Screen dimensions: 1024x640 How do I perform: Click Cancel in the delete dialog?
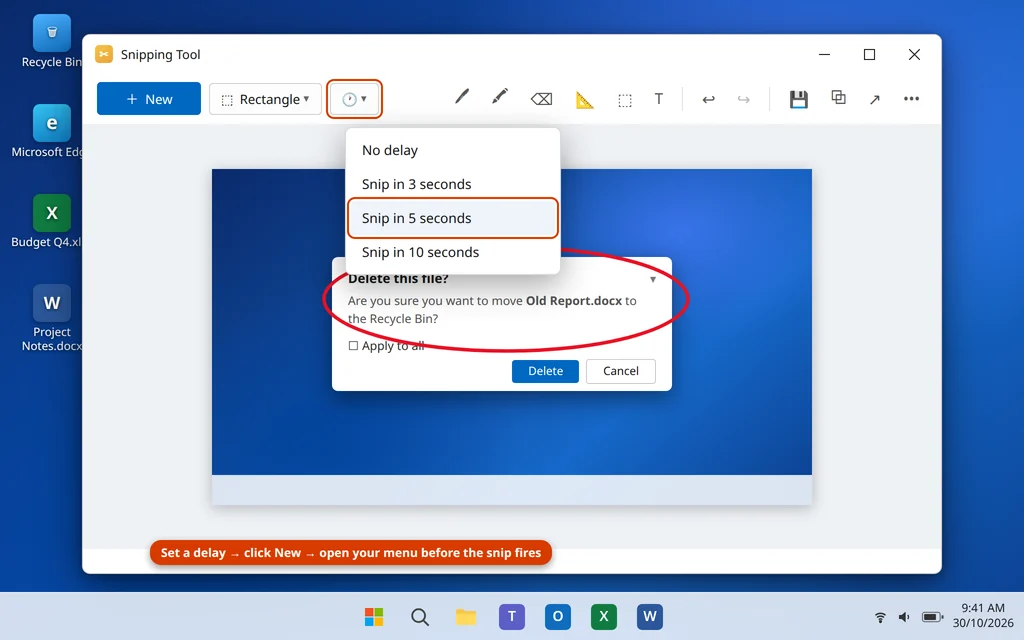[620, 371]
